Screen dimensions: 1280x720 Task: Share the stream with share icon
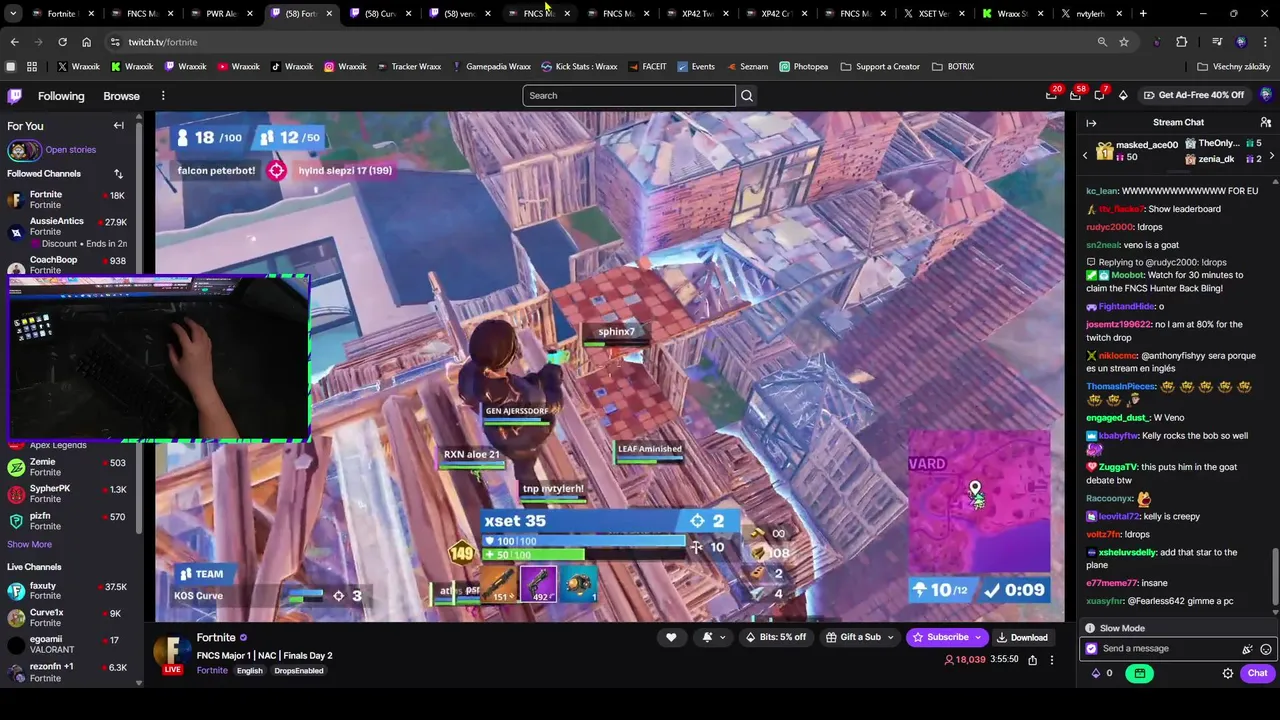tap(1032, 660)
